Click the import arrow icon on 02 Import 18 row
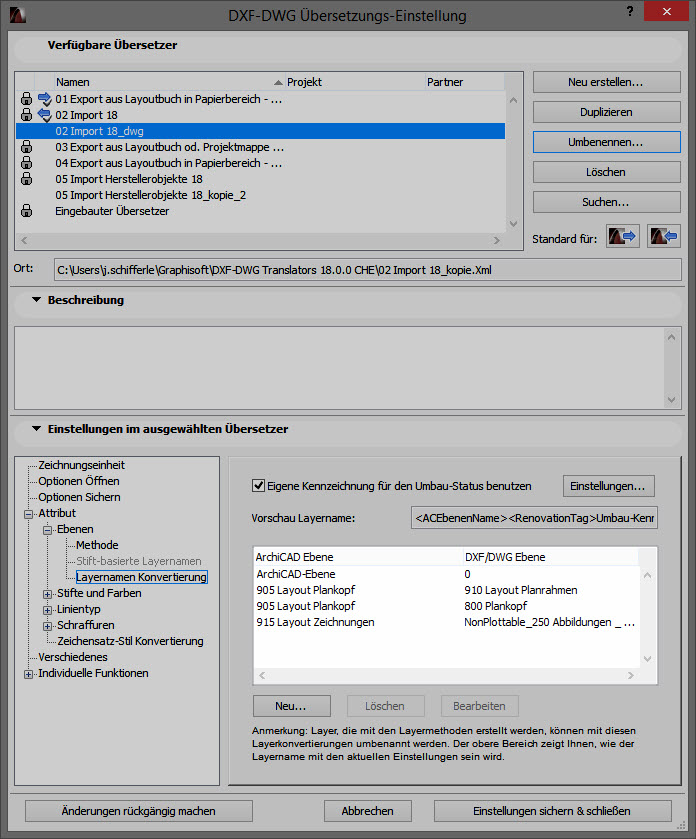Image resolution: width=696 pixels, height=839 pixels. tap(44, 115)
